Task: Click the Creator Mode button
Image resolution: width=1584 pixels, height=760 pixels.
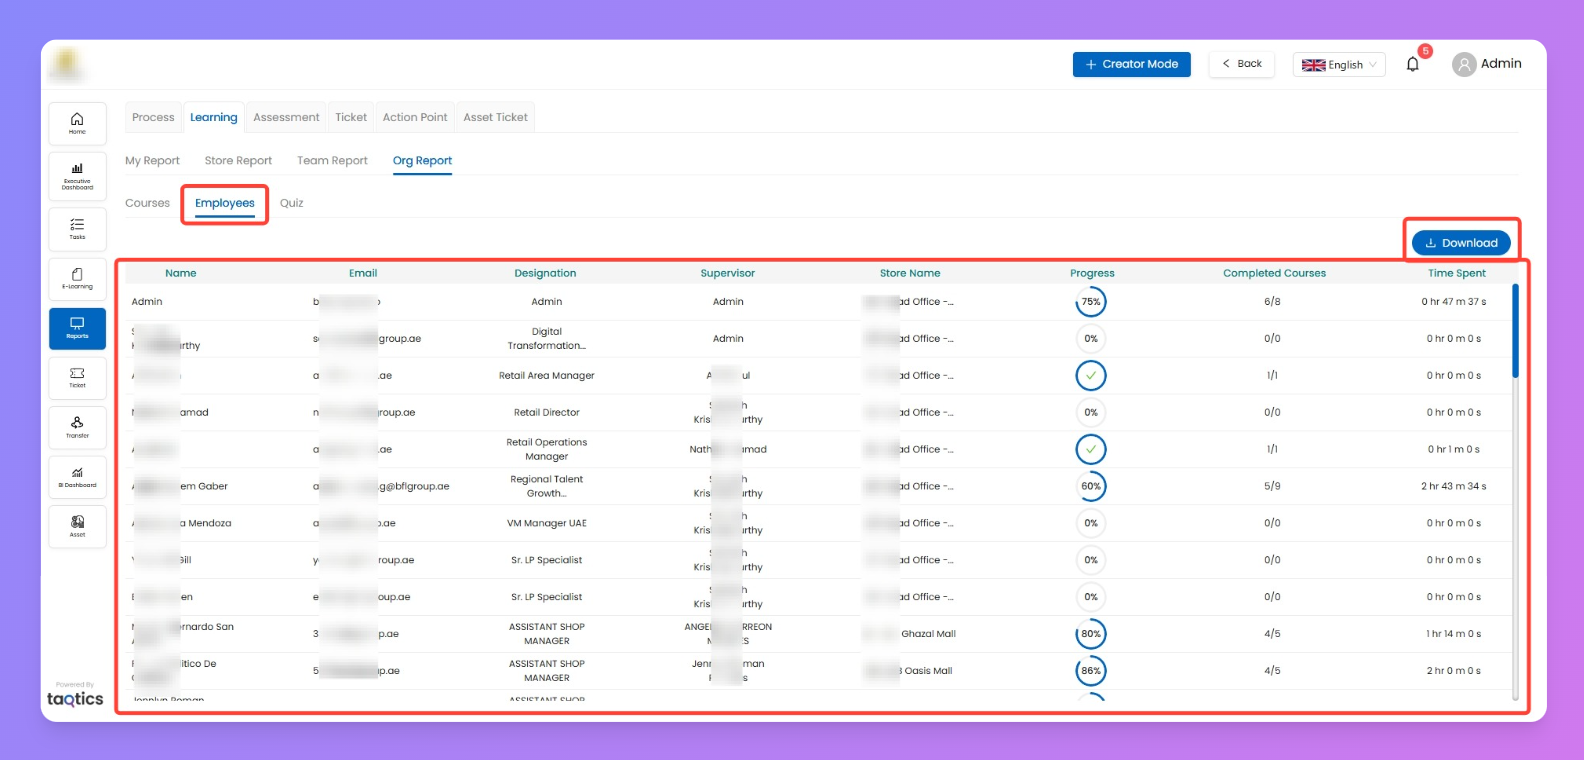Action: [1131, 64]
